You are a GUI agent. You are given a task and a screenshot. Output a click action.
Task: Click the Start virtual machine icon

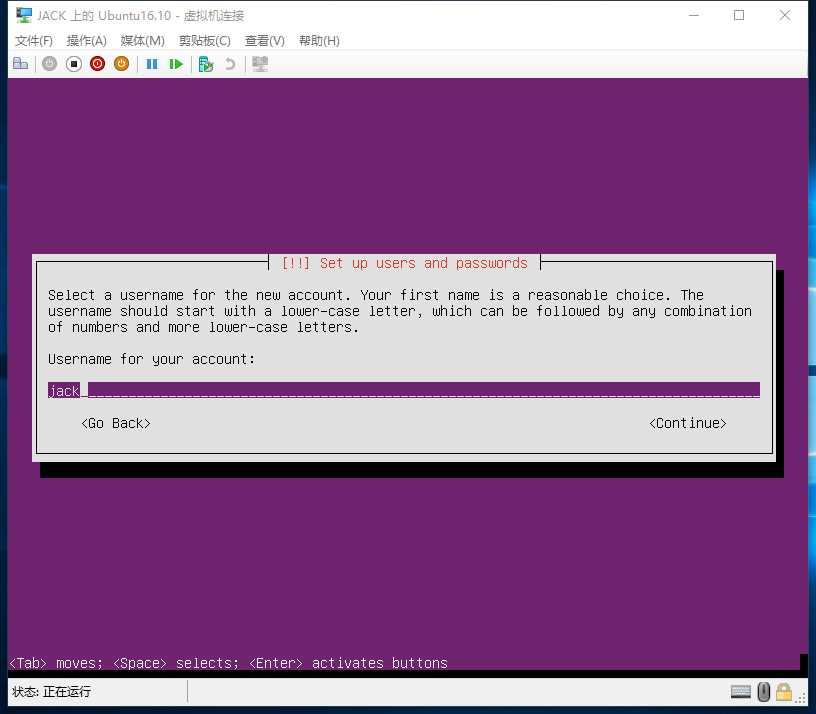[x=49, y=64]
